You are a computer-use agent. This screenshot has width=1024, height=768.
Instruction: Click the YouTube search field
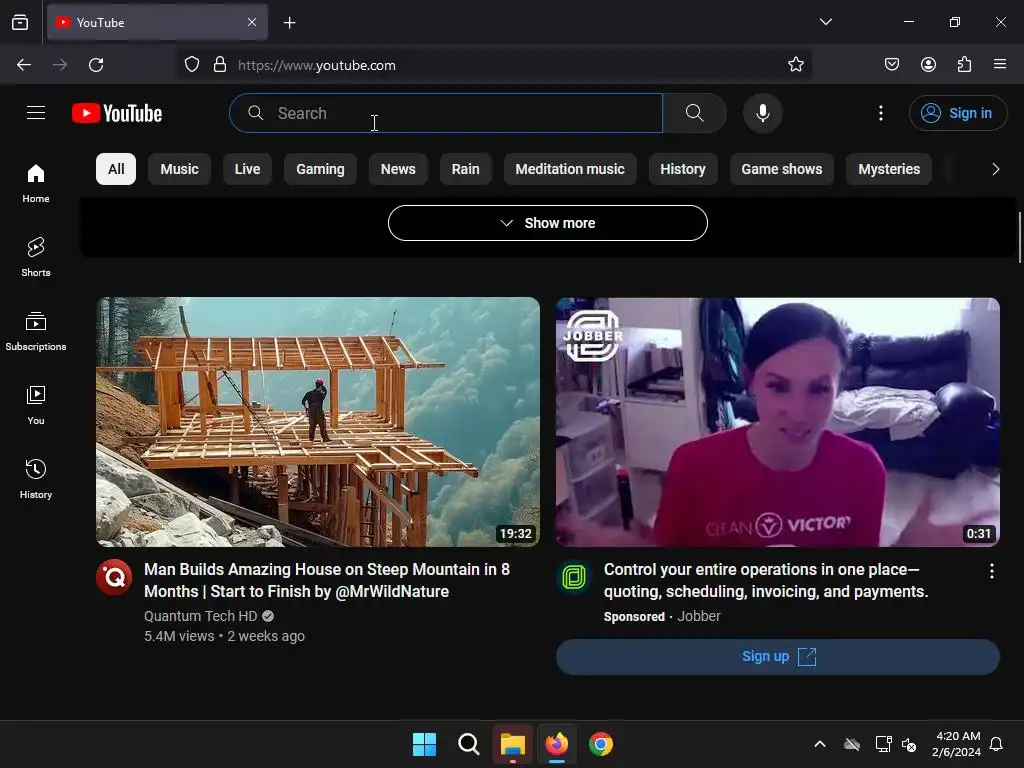(446, 113)
